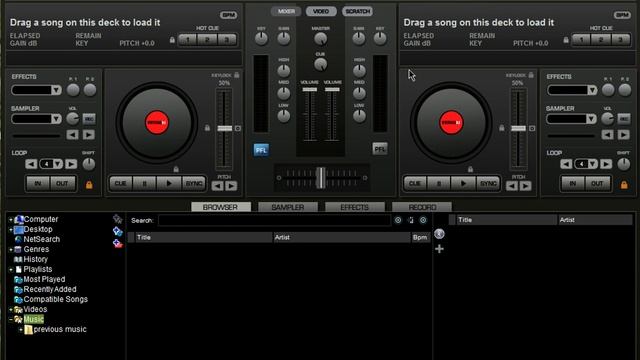
Task: Click the left deck pitch slider
Action: pyautogui.click(x=224, y=128)
